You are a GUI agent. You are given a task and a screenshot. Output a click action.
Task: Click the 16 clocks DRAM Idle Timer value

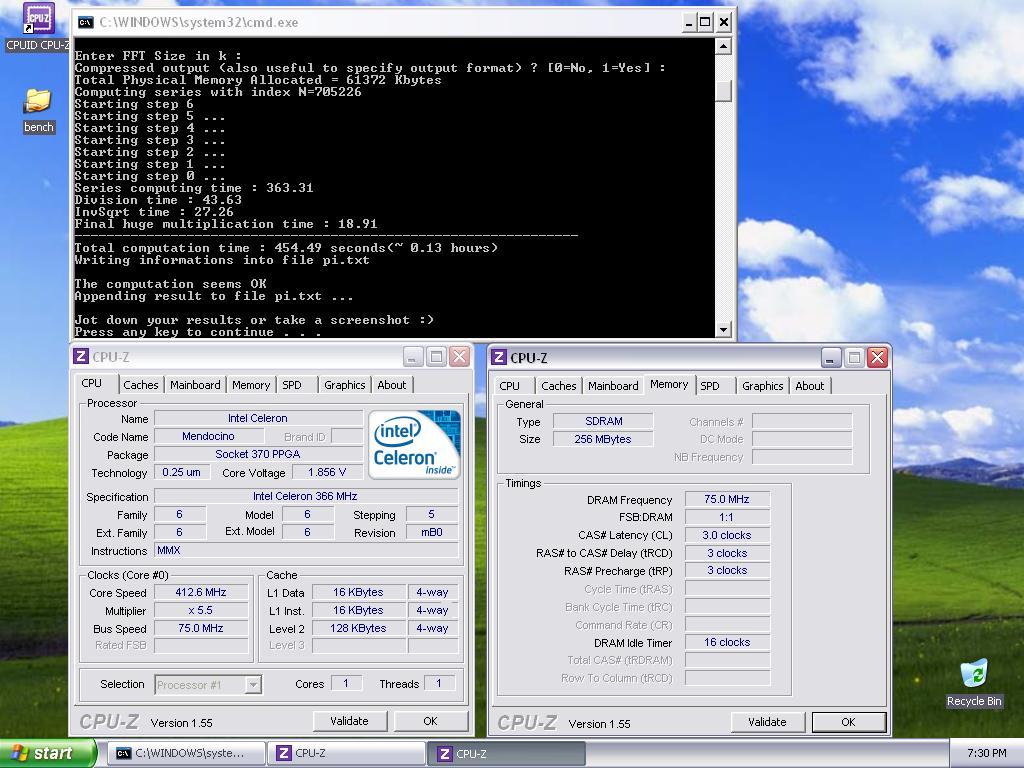click(727, 642)
